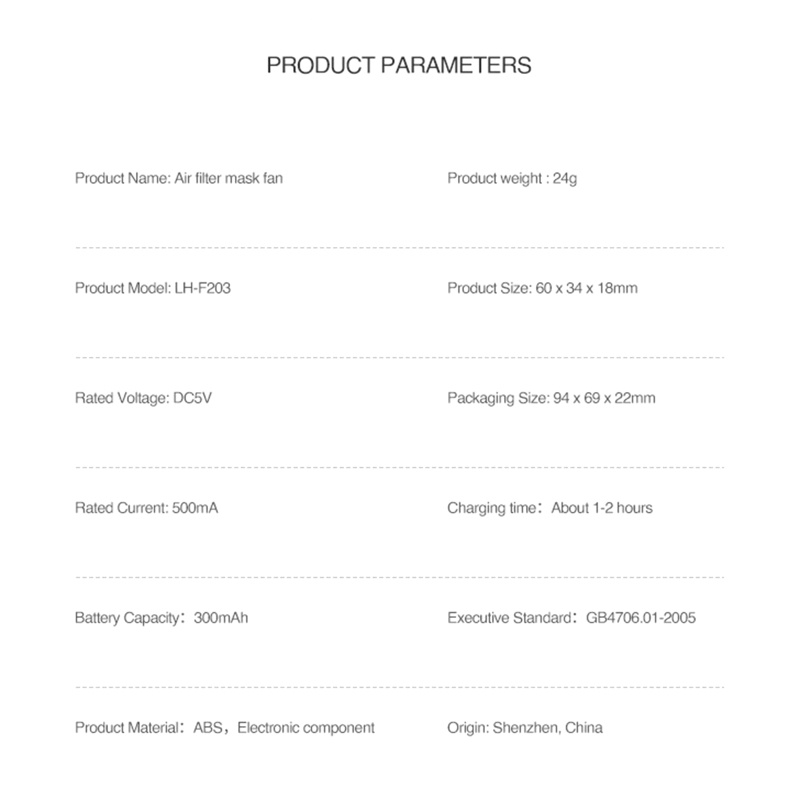Select the 94 x 69 x 22mm dimensions

point(604,398)
